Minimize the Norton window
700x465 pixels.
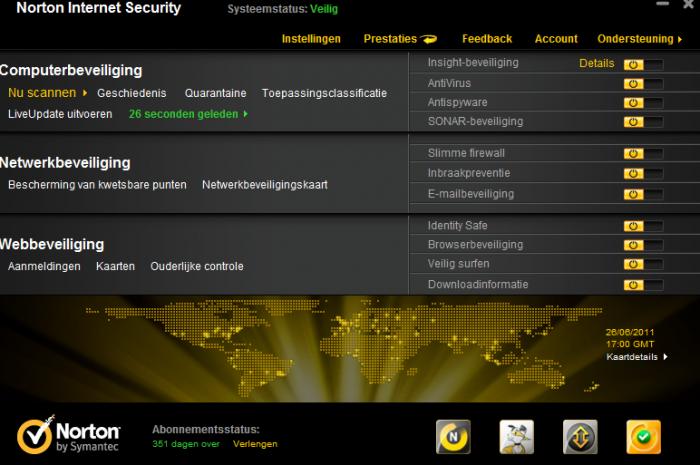[x=662, y=4]
